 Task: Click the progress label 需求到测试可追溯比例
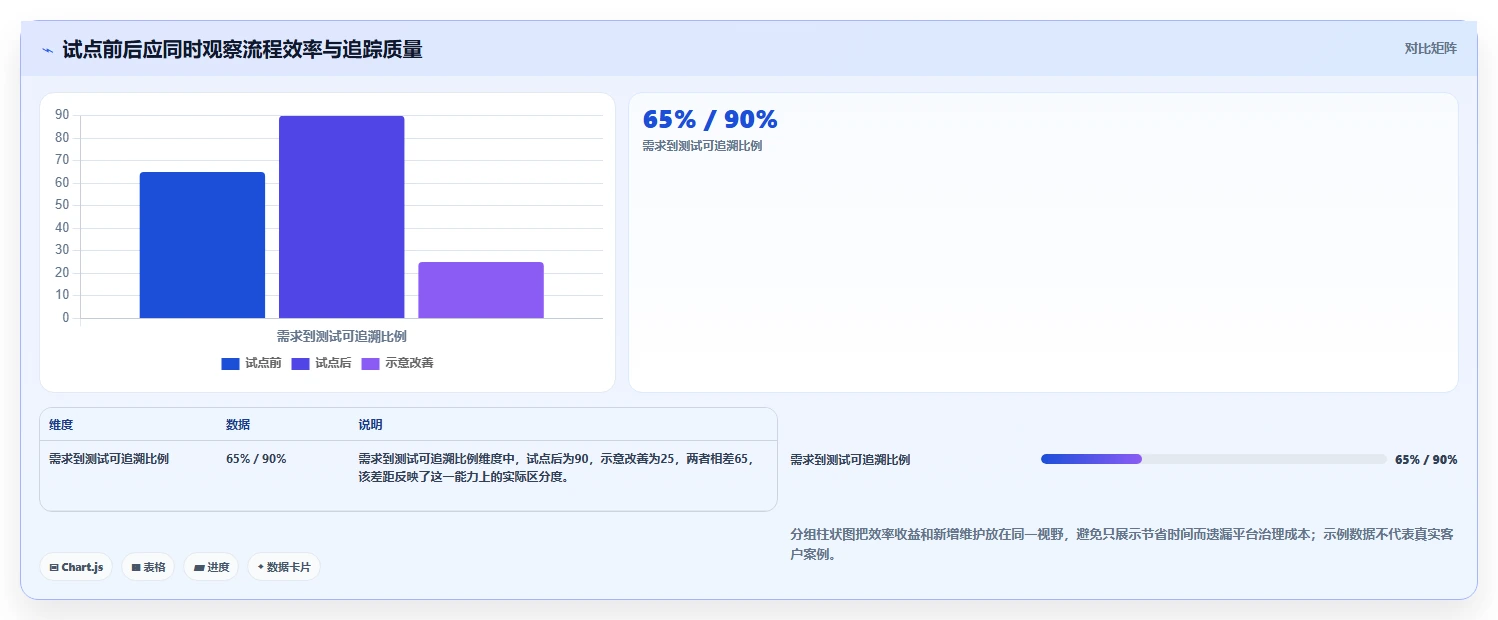(x=850, y=460)
